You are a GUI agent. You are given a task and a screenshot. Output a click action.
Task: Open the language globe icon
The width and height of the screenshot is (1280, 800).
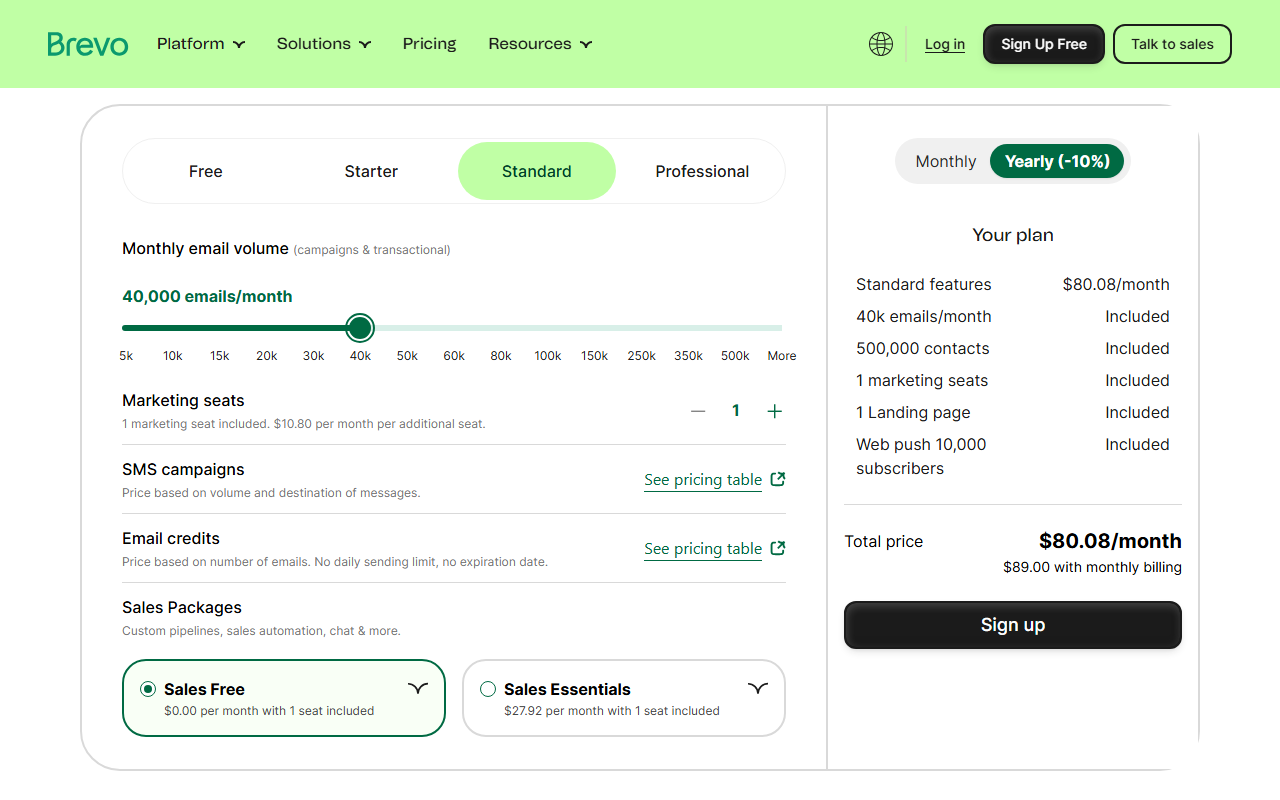(x=881, y=44)
